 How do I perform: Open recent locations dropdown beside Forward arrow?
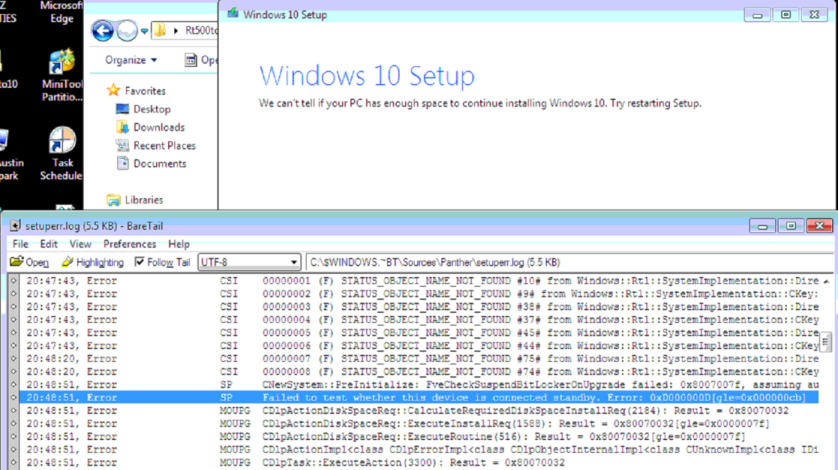[x=144, y=31]
